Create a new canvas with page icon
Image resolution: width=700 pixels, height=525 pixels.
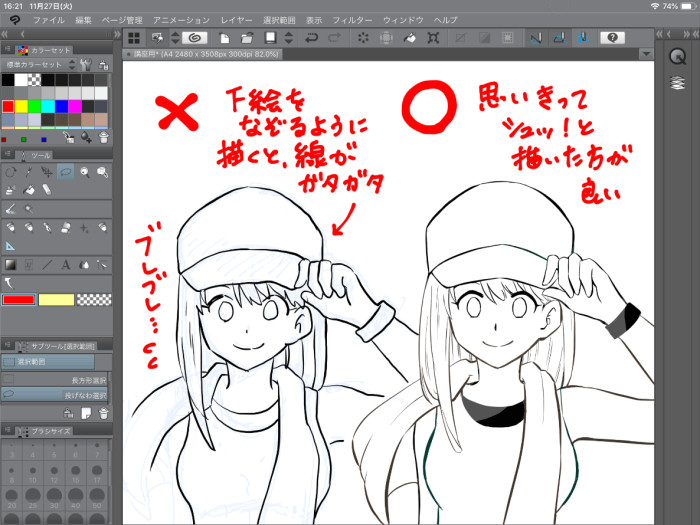tap(225, 38)
